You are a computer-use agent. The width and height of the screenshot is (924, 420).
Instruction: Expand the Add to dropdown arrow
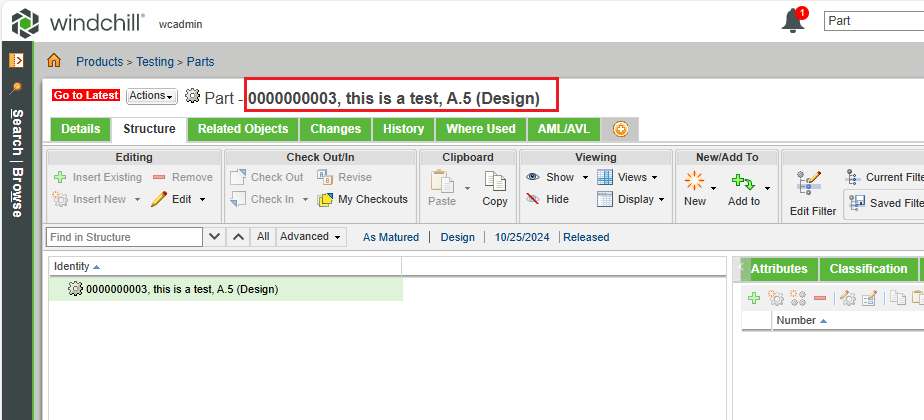(767, 188)
